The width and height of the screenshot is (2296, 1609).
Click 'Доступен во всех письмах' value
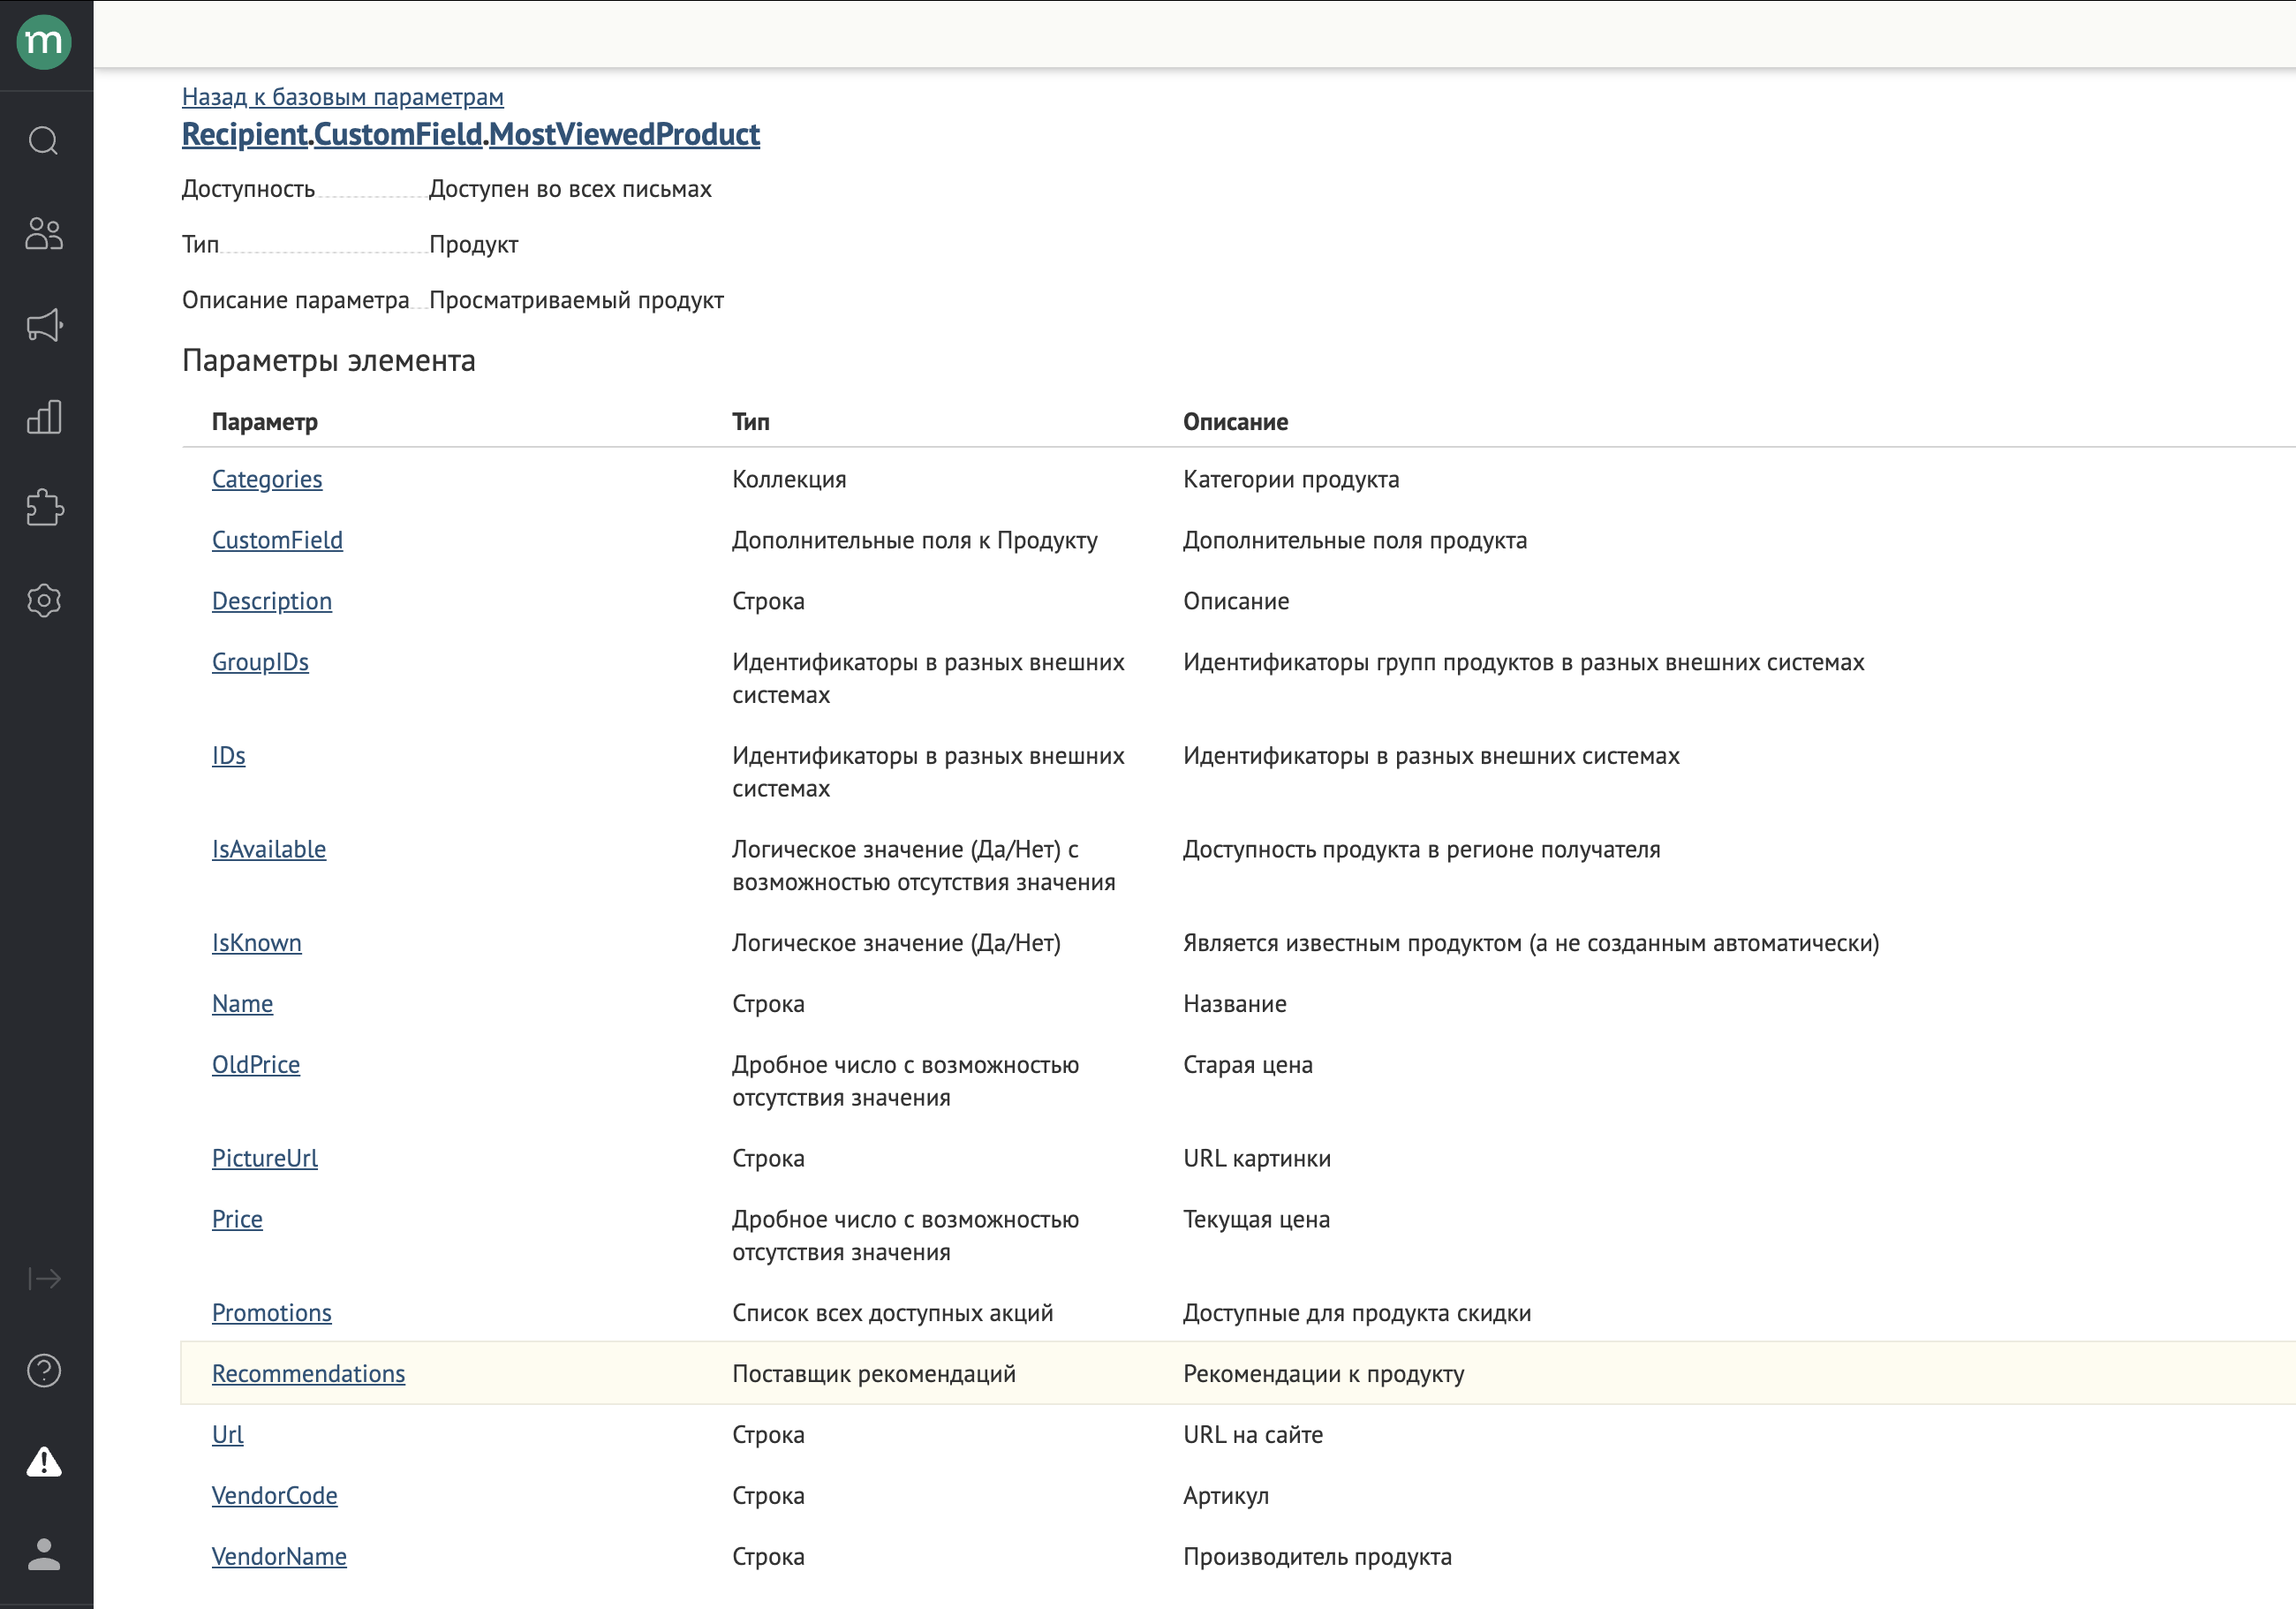pos(570,189)
